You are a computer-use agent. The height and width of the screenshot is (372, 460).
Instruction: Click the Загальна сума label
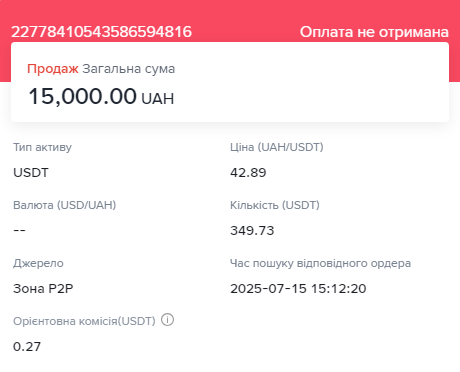tap(129, 69)
